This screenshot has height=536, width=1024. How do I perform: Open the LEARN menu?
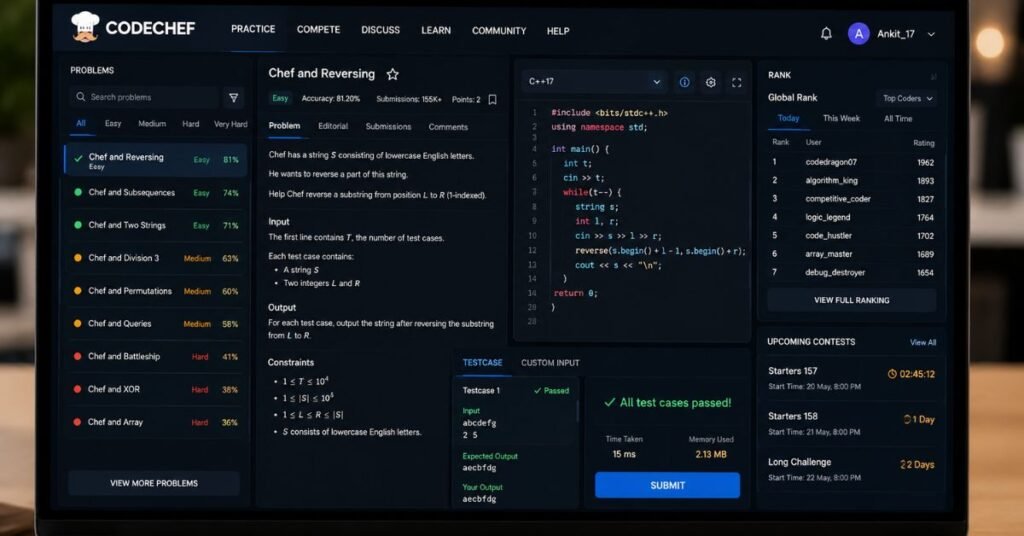pyautogui.click(x=436, y=31)
